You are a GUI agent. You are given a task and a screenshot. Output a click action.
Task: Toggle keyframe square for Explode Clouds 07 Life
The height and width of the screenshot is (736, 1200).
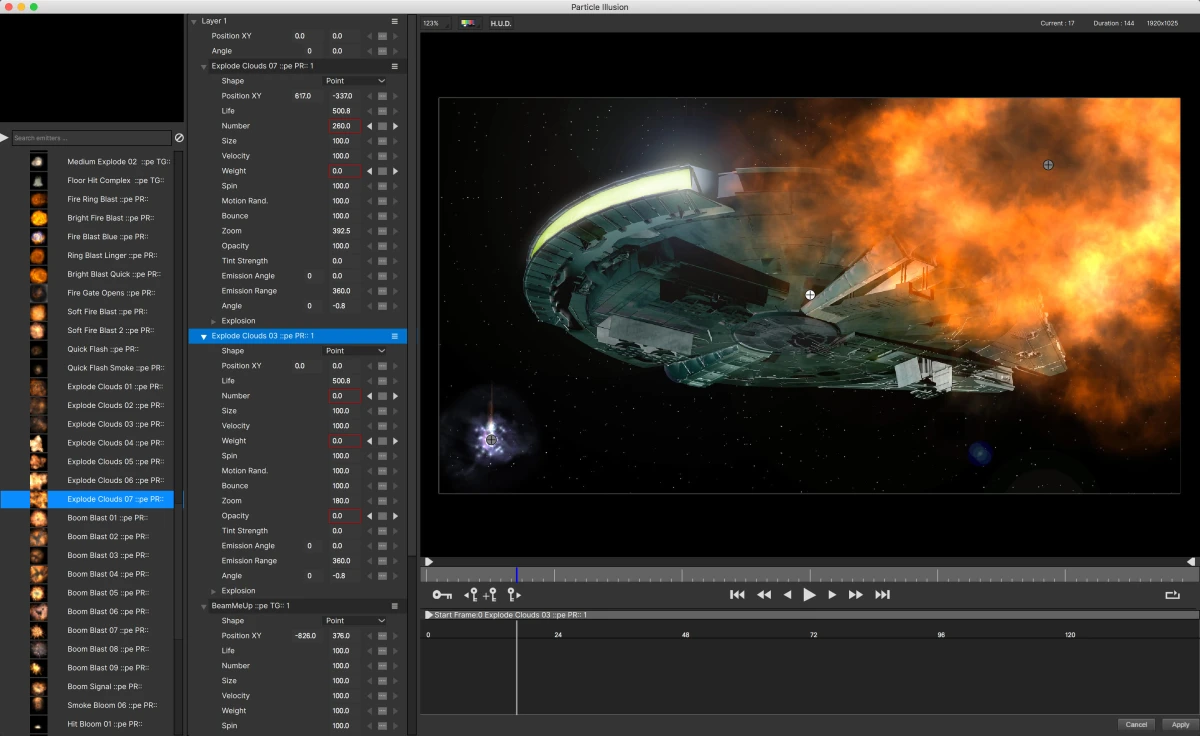(x=382, y=111)
